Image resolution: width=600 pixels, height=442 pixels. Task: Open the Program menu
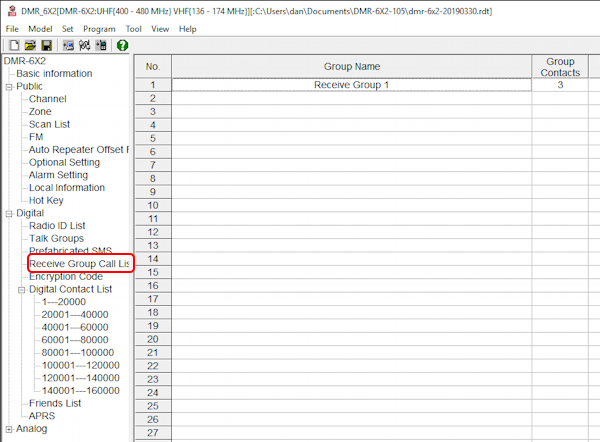coord(99,29)
